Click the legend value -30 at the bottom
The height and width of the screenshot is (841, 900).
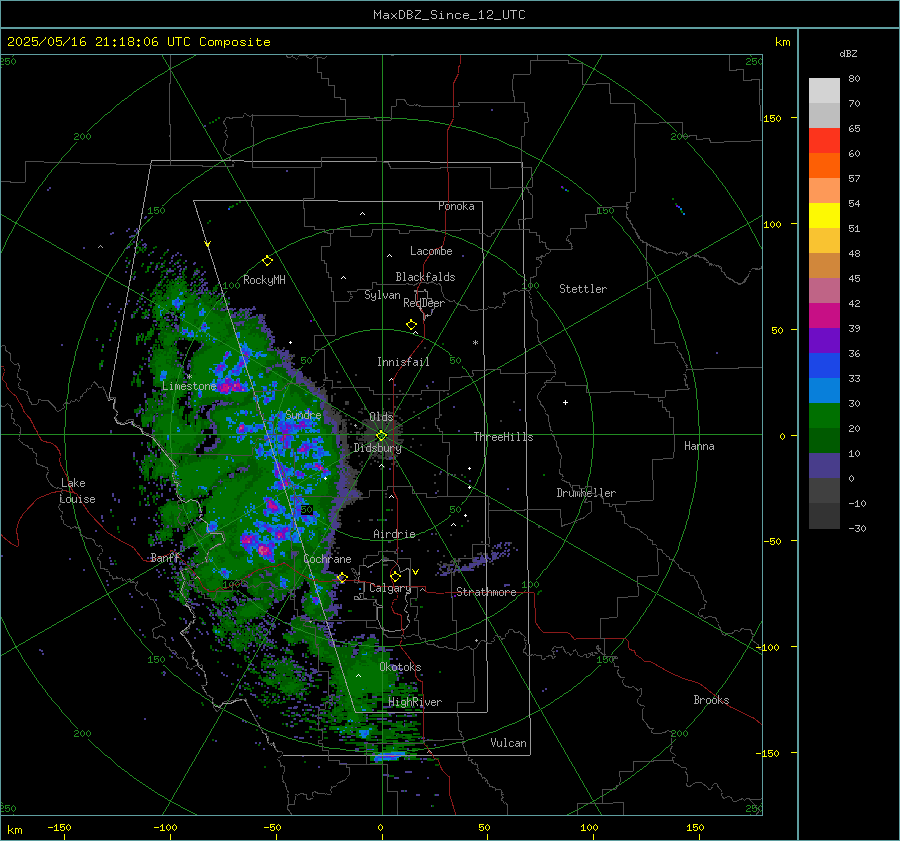857,528
